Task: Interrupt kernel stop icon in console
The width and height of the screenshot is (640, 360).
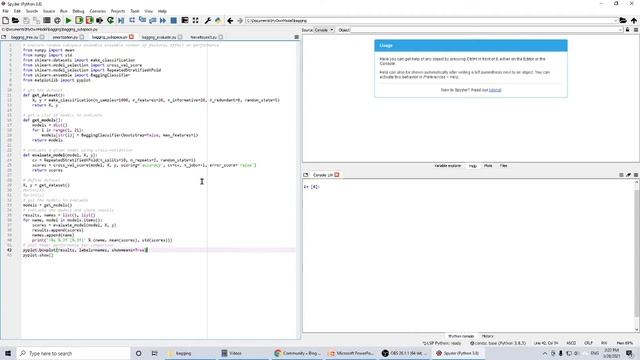Action: (x=621, y=175)
